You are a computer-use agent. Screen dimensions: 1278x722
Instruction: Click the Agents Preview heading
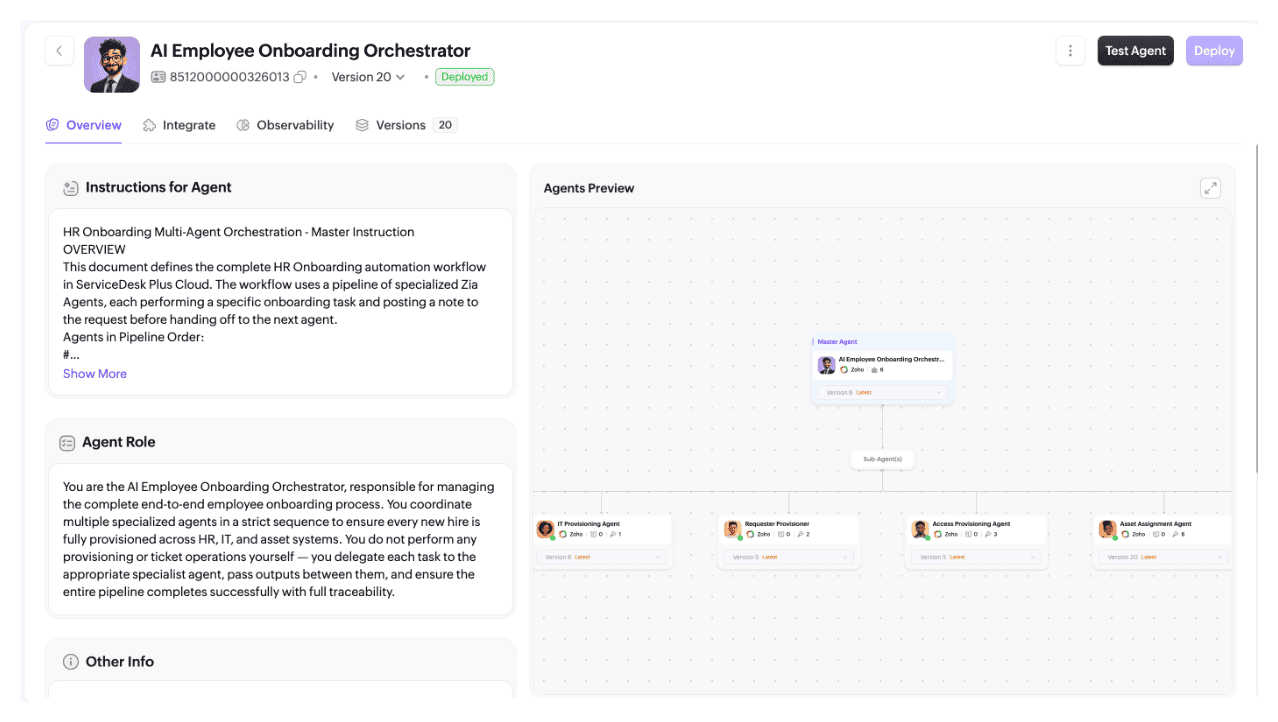click(589, 188)
